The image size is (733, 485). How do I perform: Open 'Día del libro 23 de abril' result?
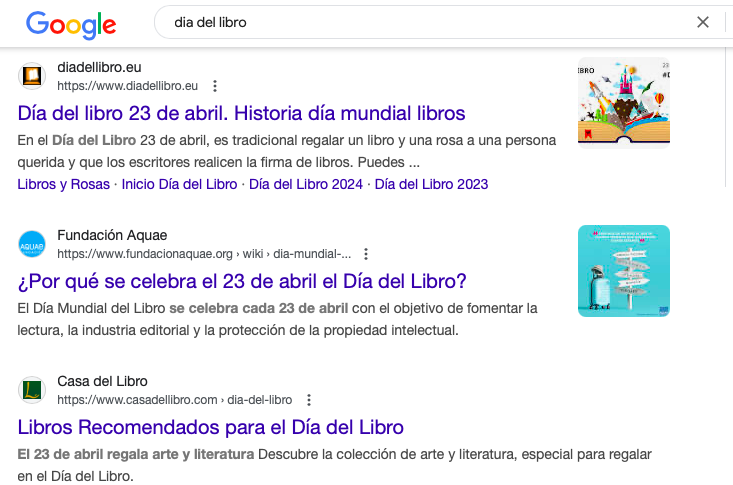coord(241,113)
